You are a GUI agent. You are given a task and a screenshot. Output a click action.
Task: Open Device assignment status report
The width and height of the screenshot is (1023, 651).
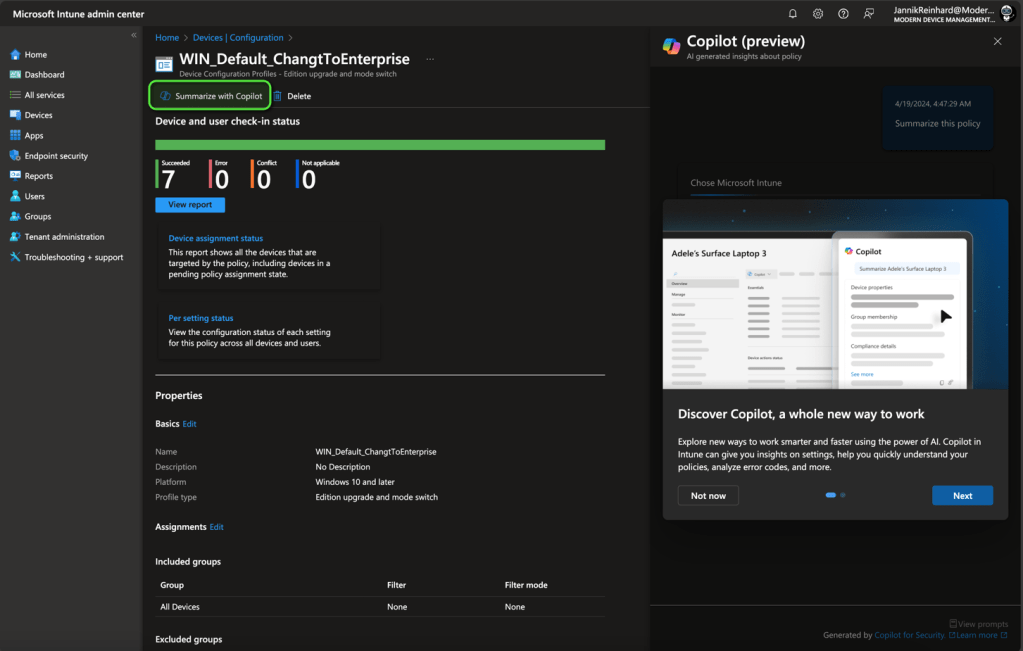216,238
